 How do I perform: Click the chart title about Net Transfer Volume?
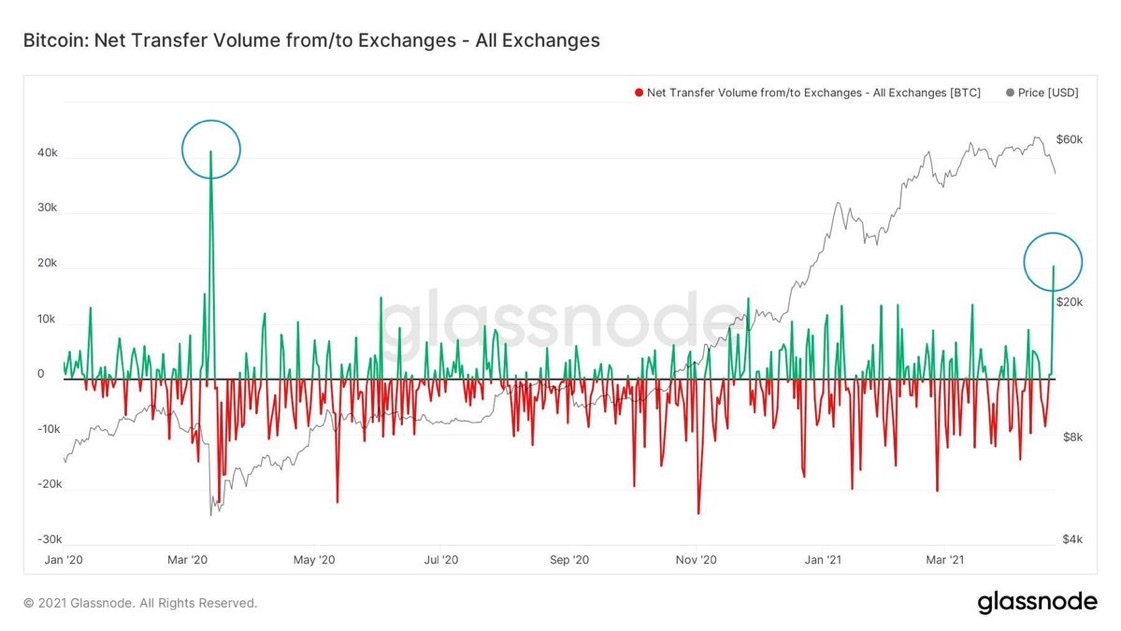(x=311, y=41)
